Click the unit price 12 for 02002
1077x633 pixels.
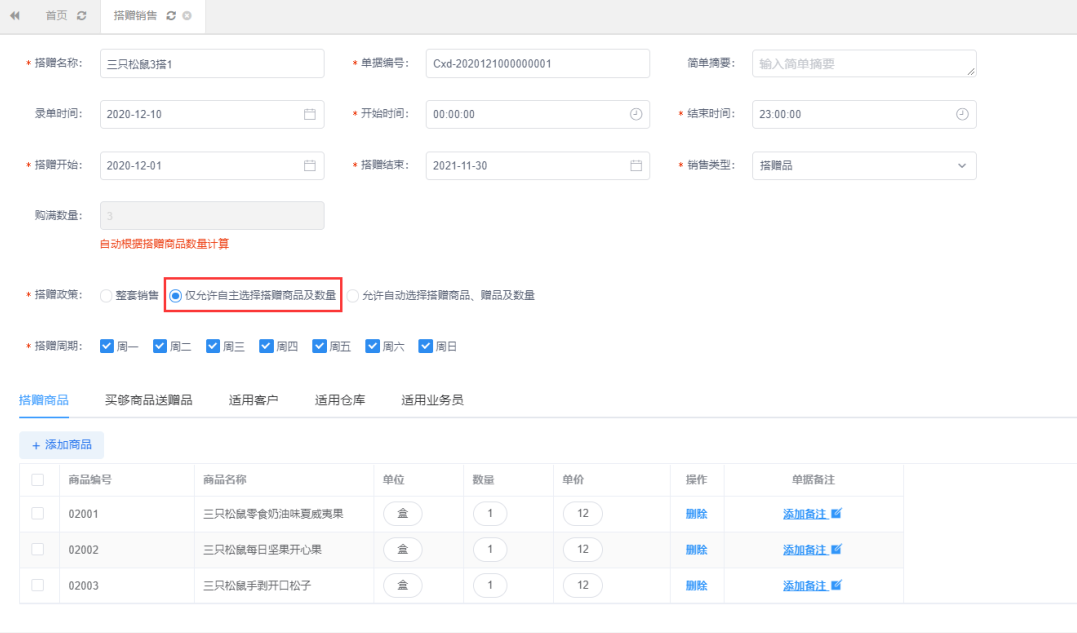(x=582, y=549)
